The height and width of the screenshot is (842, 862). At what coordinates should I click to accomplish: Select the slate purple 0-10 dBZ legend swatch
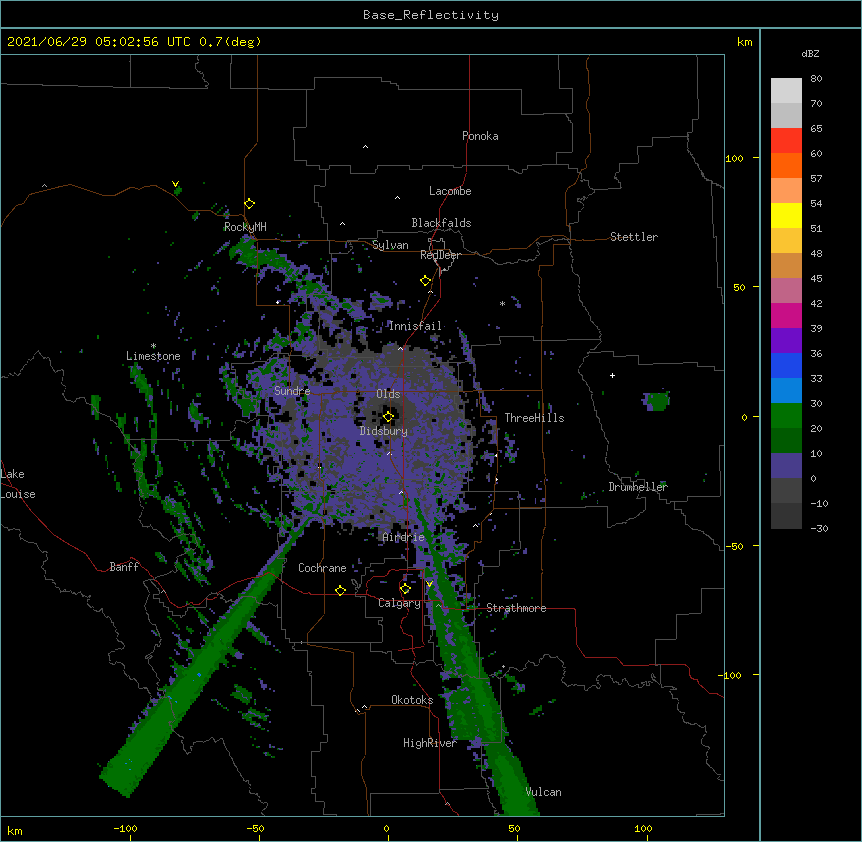[786, 466]
